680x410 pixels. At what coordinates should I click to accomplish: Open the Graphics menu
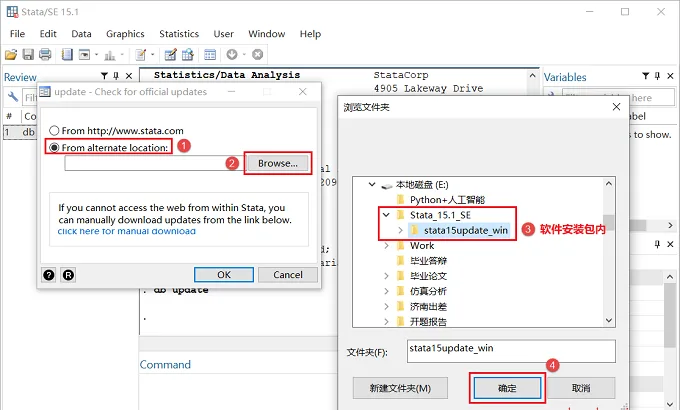coord(125,34)
